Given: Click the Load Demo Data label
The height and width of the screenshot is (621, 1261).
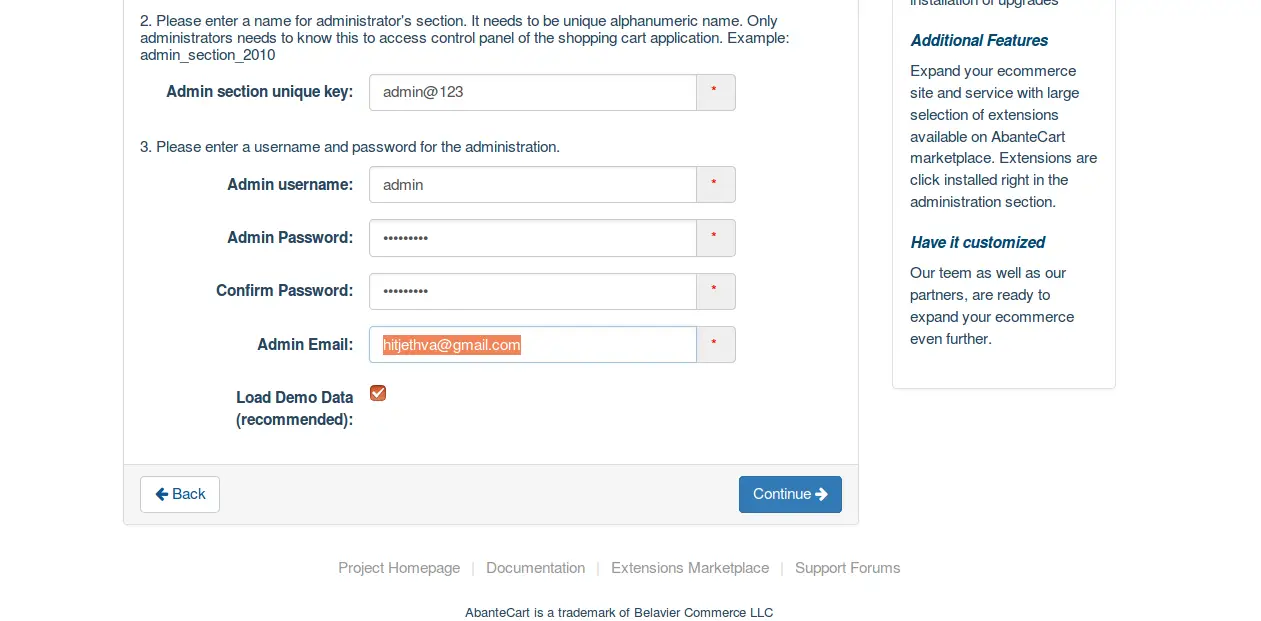Looking at the screenshot, I should [x=295, y=408].
